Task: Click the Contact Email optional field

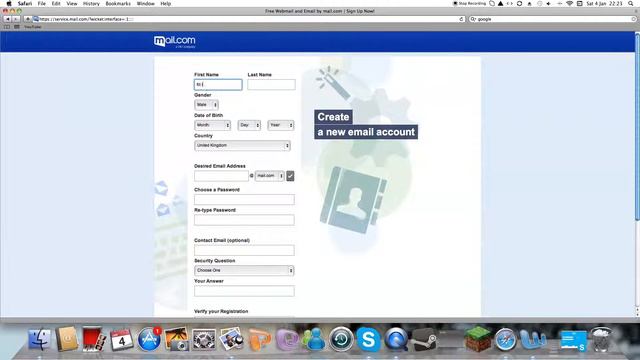Action: pyautogui.click(x=244, y=250)
